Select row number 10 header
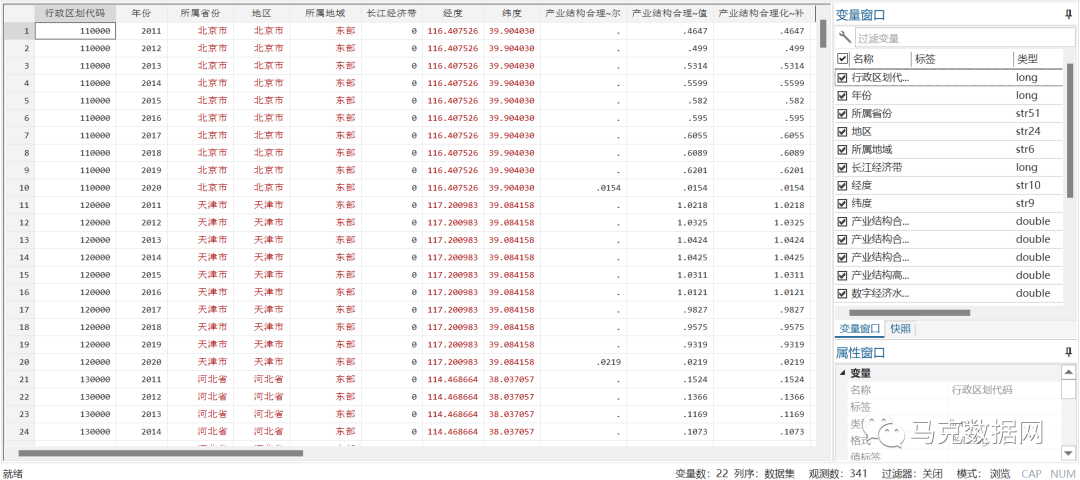The image size is (1080, 480). (x=18, y=187)
